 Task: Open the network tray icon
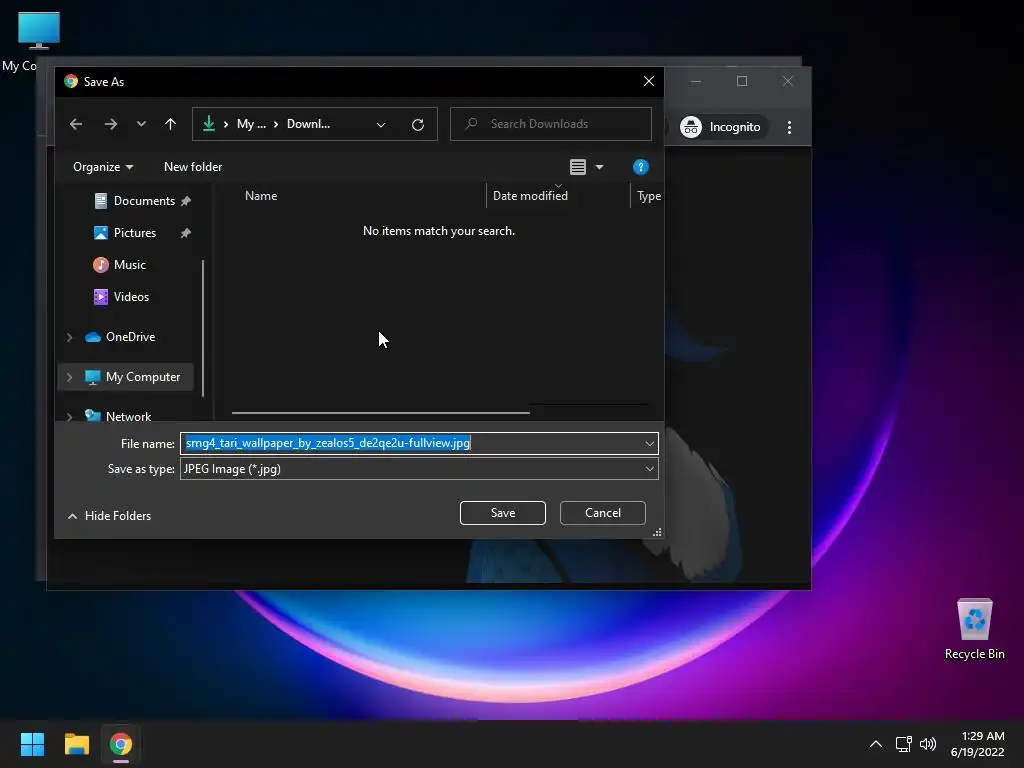903,744
